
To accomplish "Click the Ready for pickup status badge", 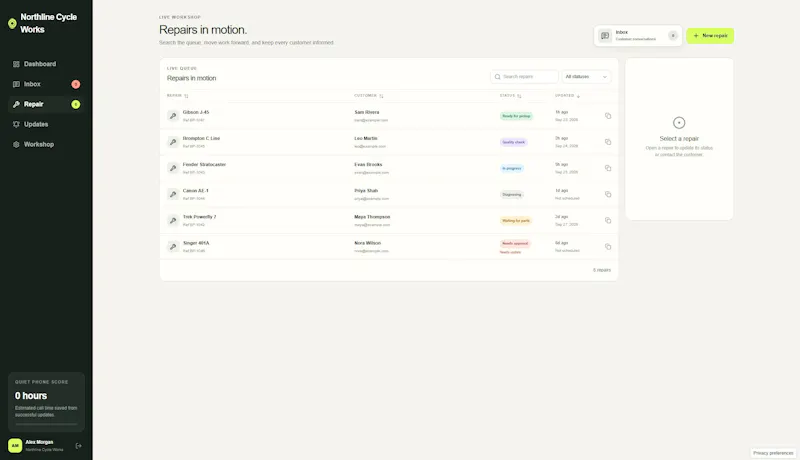I will pyautogui.click(x=516, y=116).
